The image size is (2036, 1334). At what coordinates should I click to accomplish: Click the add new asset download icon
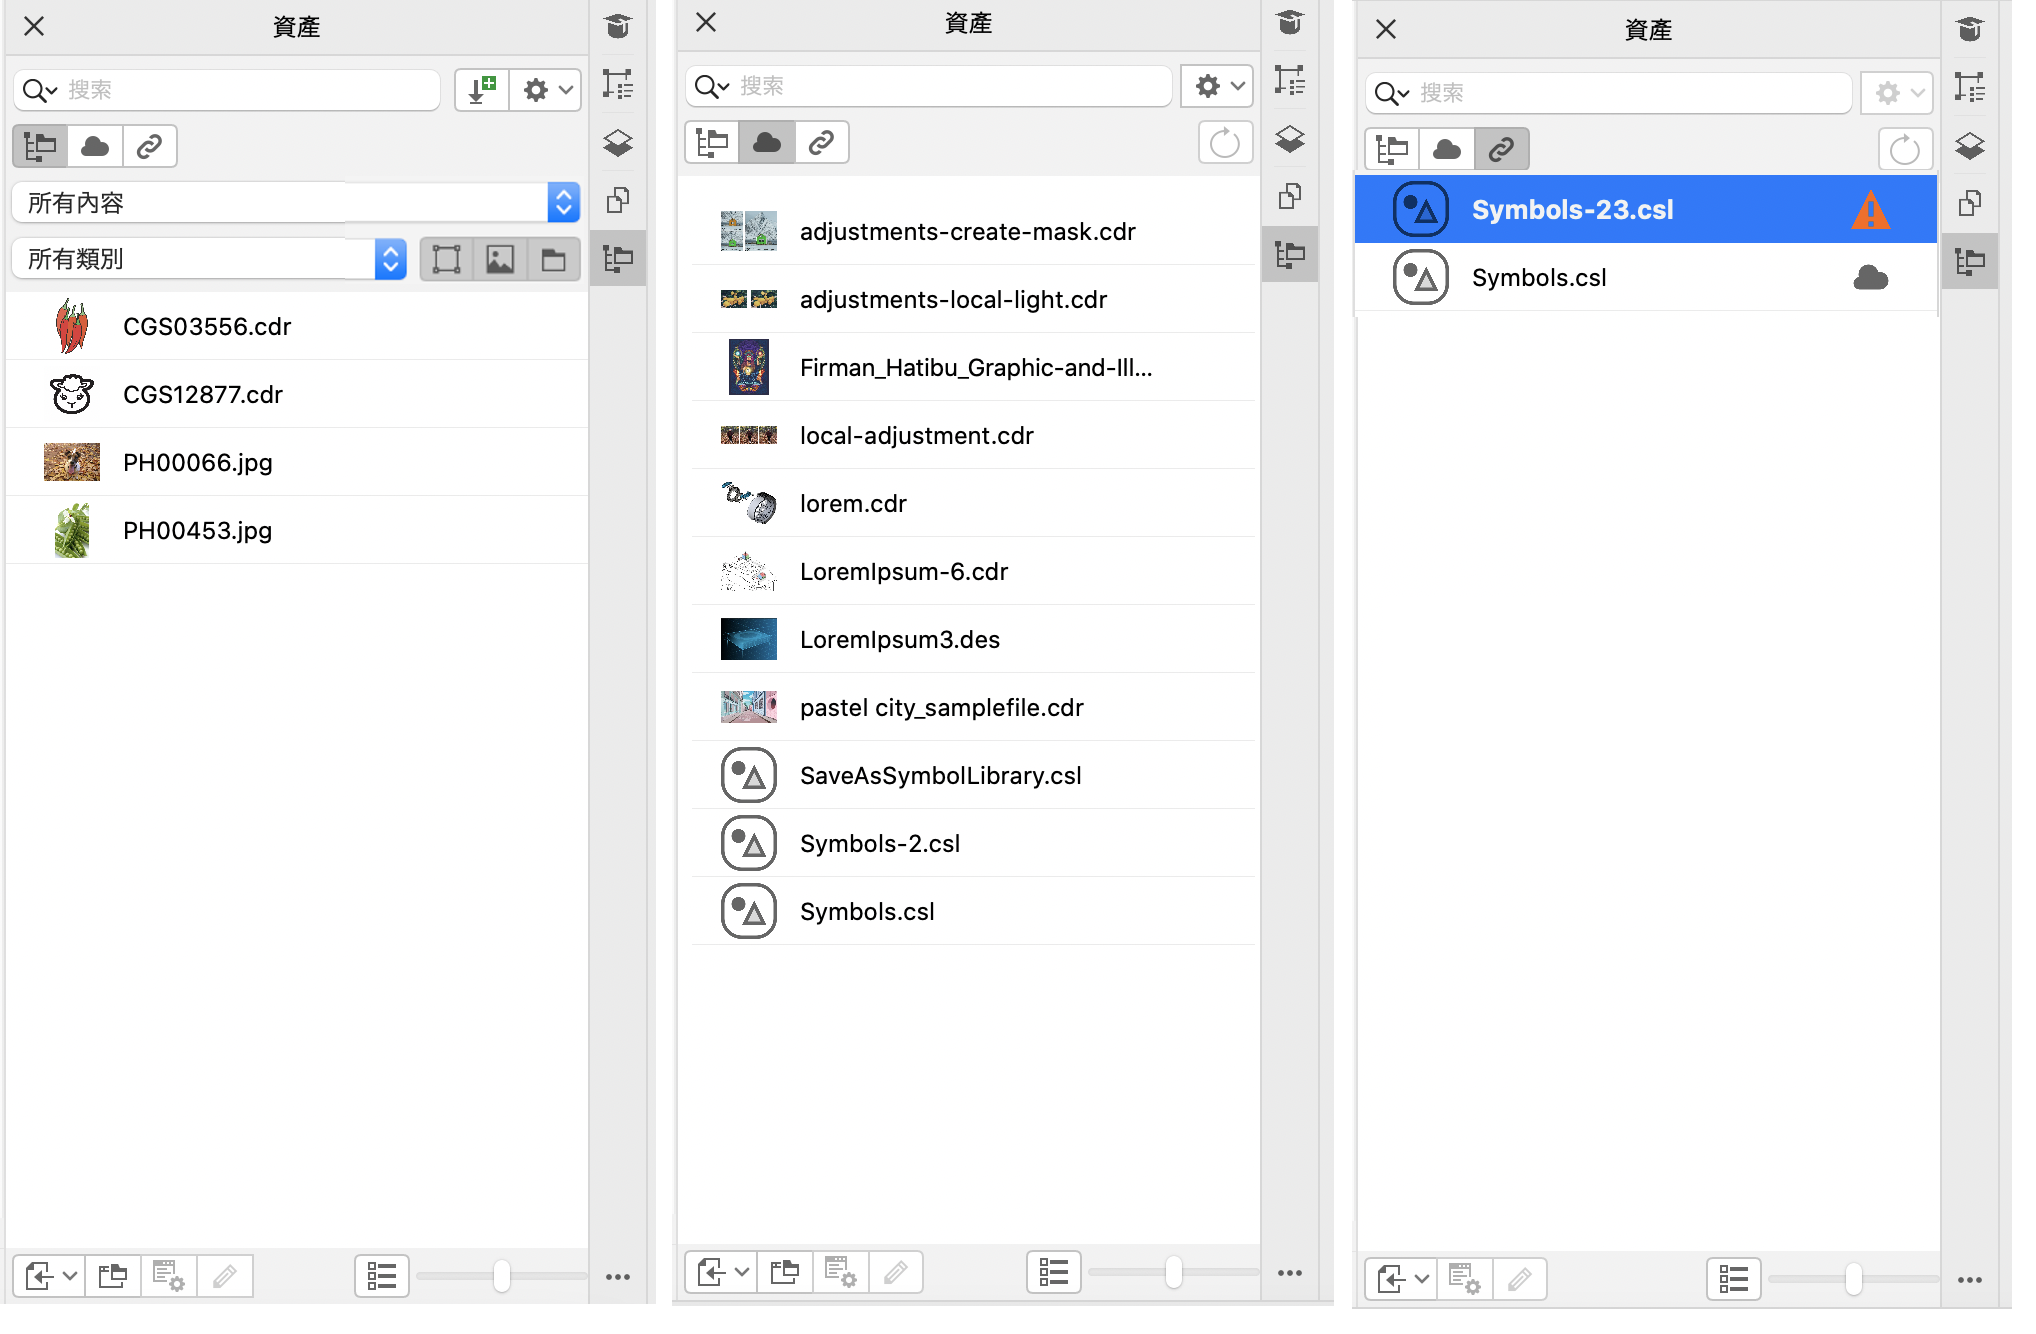point(482,90)
